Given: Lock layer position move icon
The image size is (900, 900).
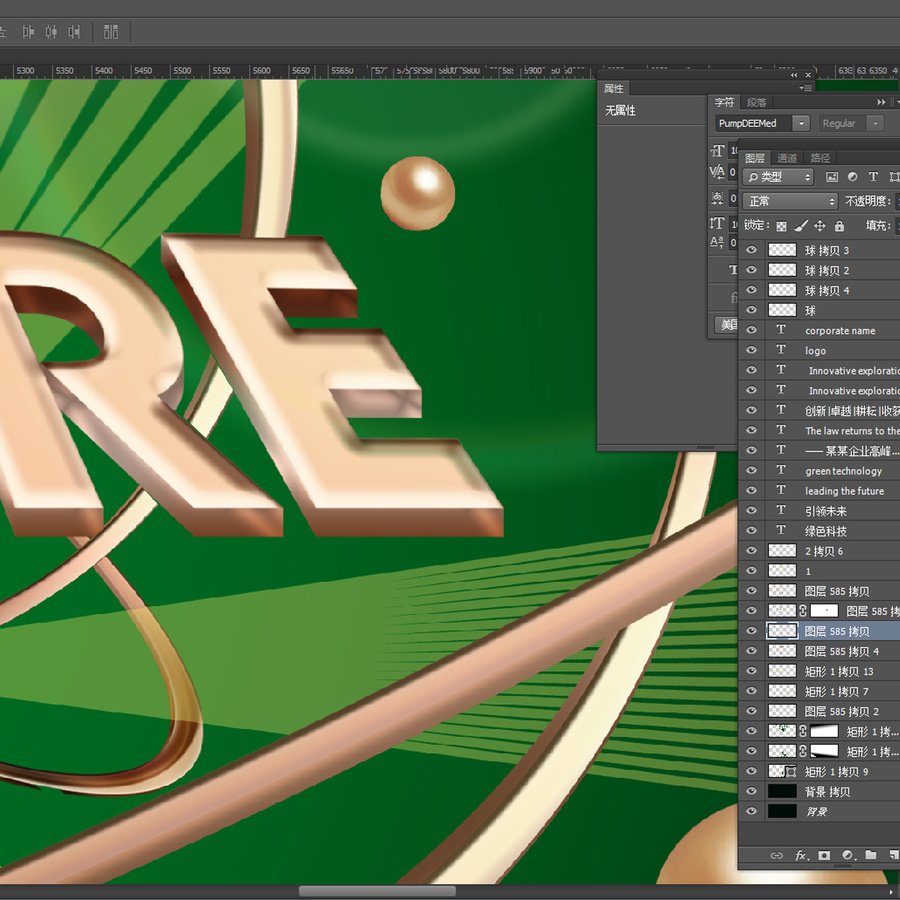Looking at the screenshot, I should 820,226.
